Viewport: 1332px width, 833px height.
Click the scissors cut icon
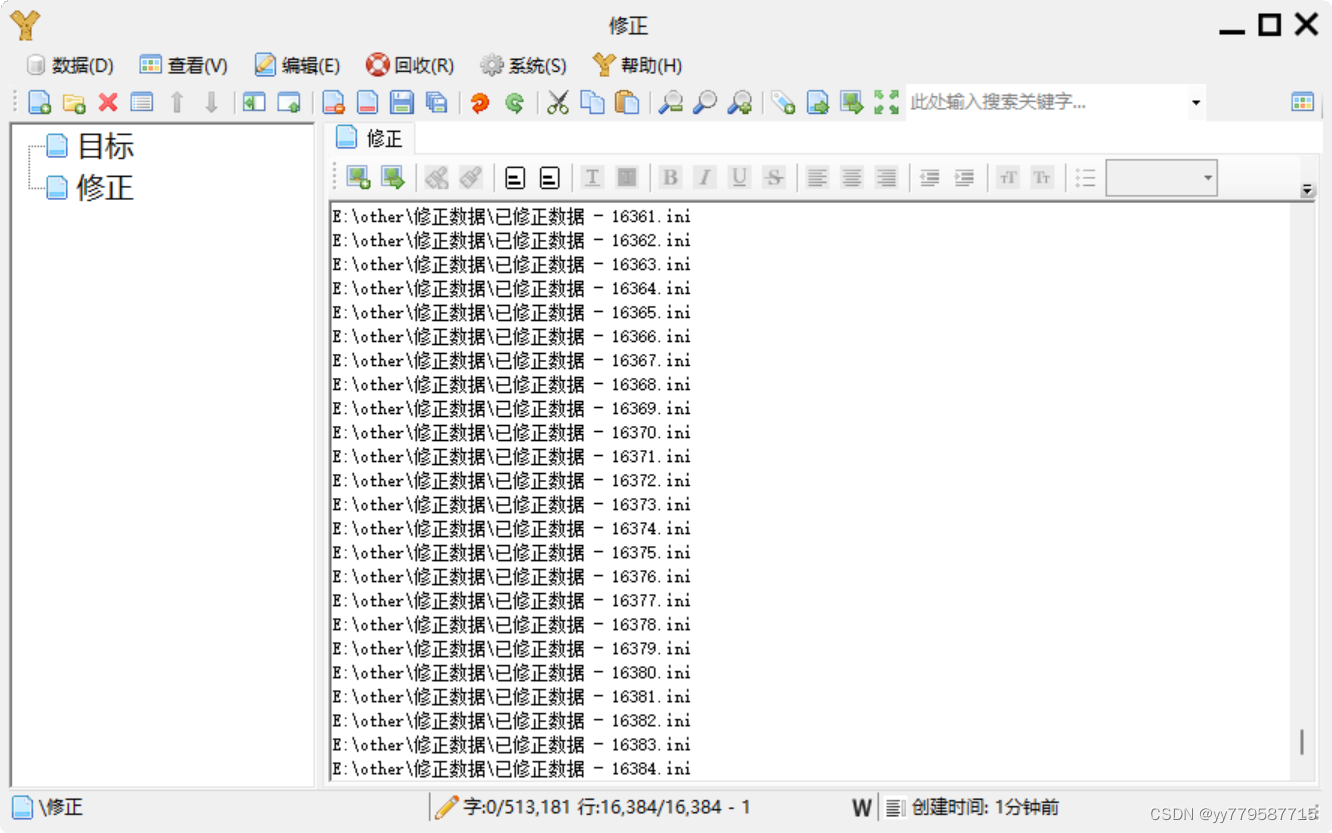(x=558, y=102)
